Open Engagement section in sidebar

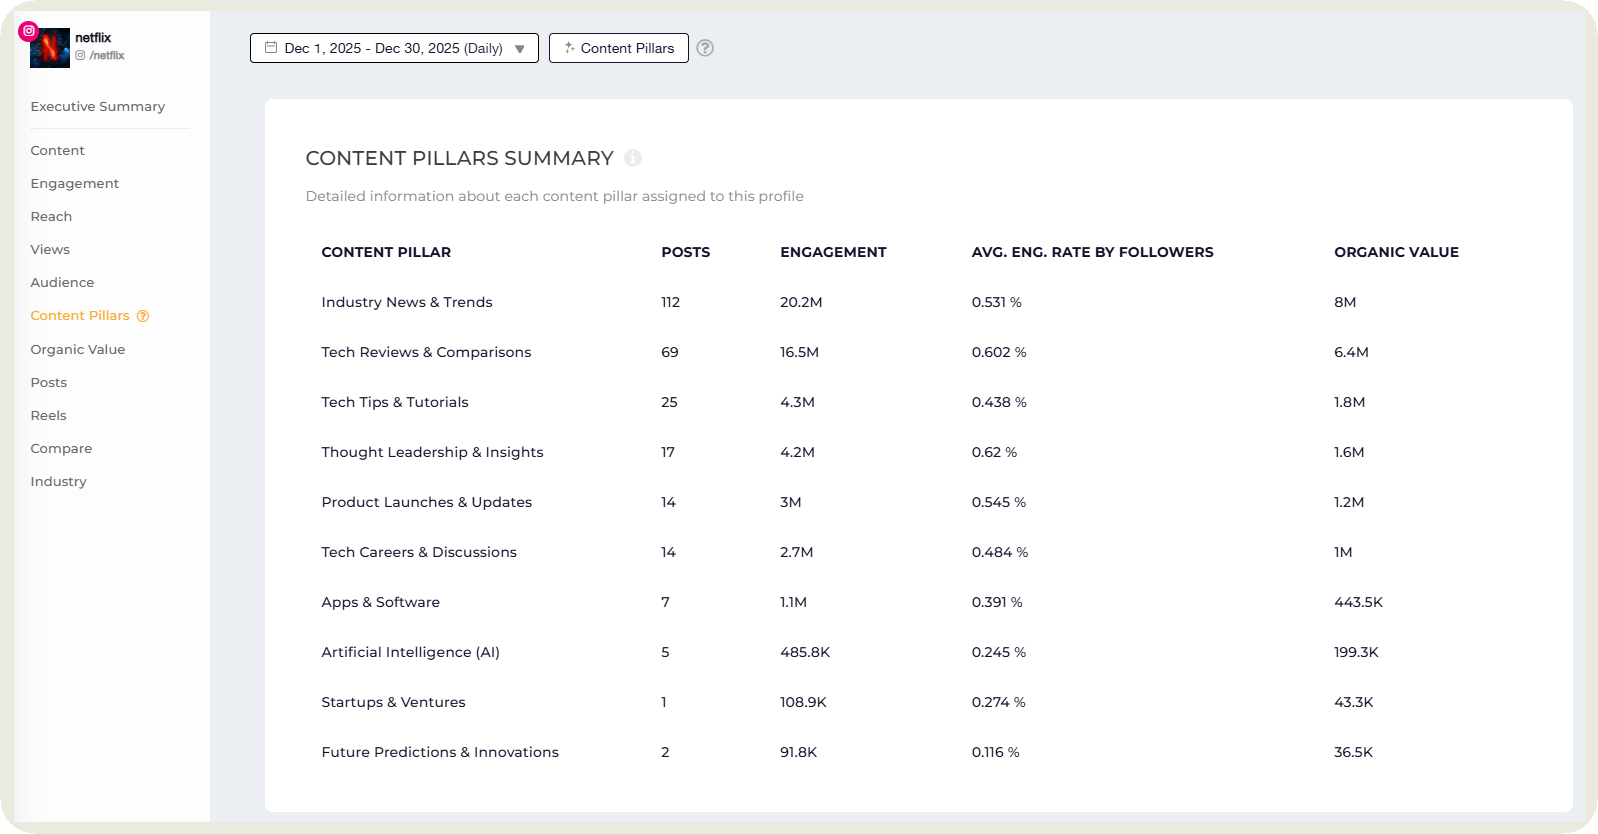[75, 184]
